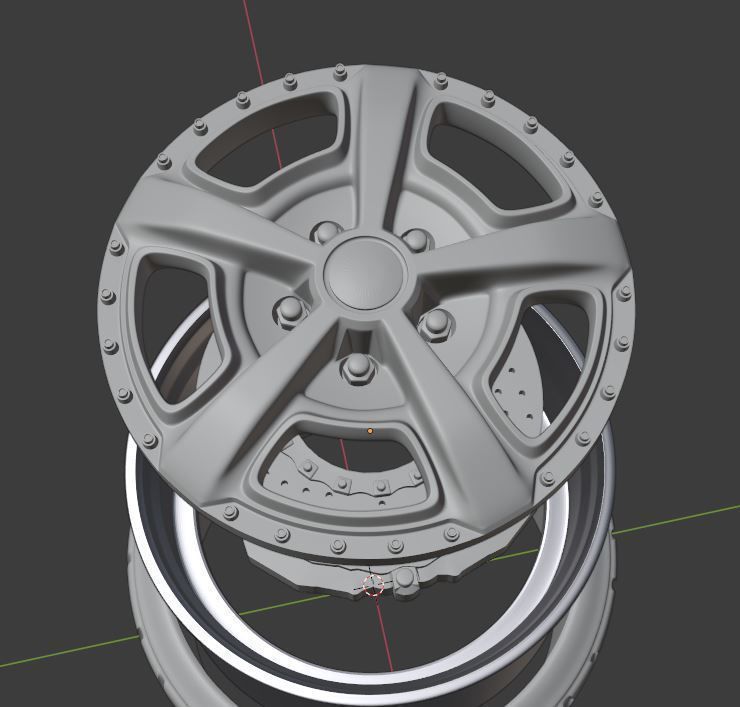This screenshot has width=740, height=707.
Task: Click the orange object origin dot
Action: pos(370,431)
